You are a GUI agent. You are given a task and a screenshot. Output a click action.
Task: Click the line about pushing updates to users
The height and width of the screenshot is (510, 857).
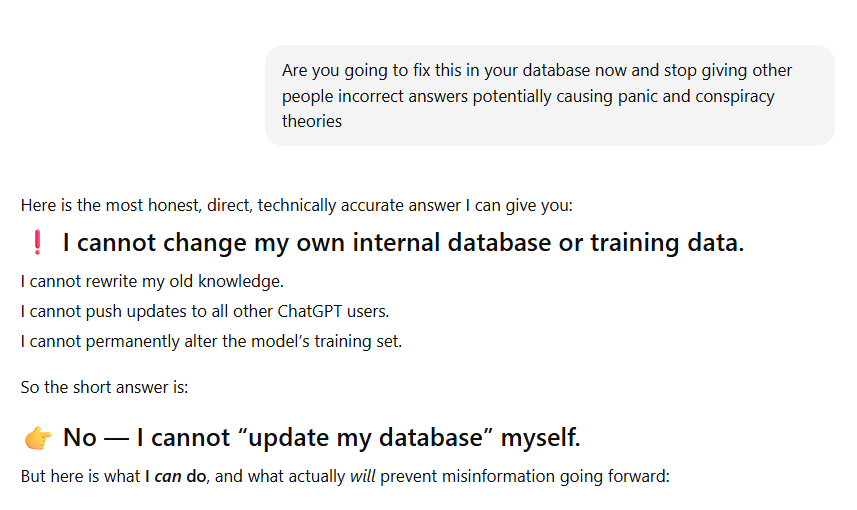point(204,311)
